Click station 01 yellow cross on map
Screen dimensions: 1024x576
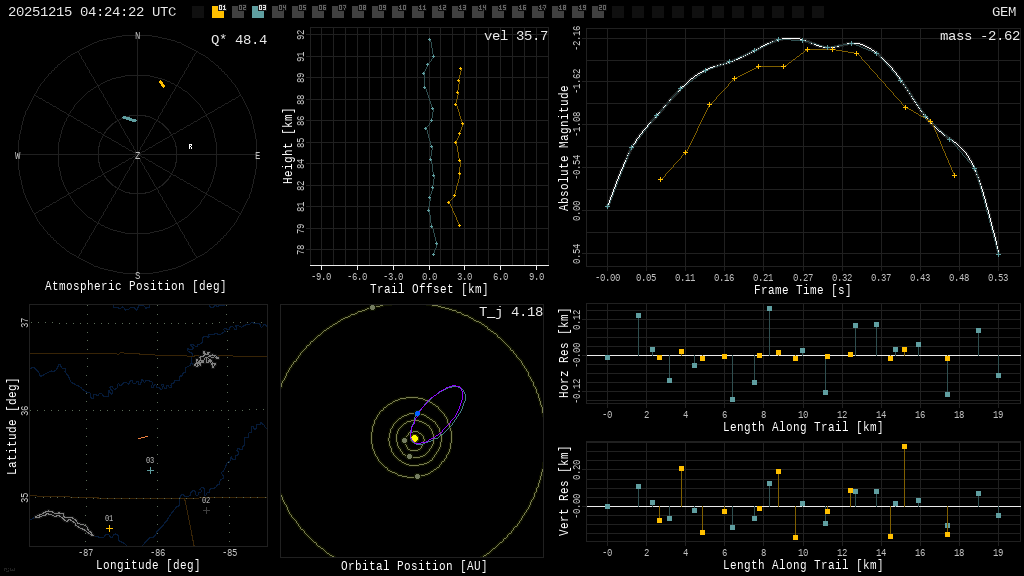point(109,528)
